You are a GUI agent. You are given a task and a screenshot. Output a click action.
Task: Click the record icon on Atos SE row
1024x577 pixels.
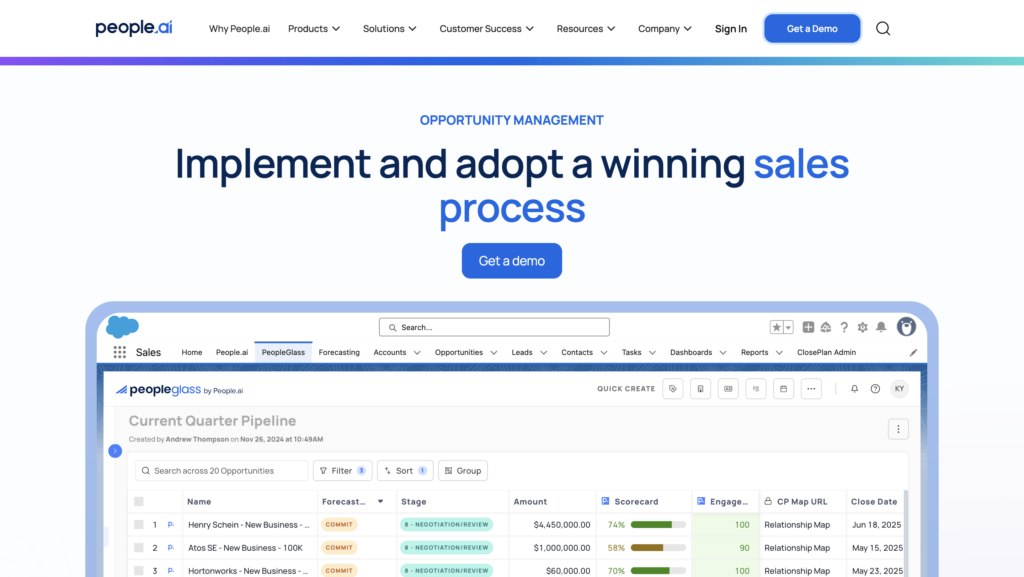[x=170, y=548]
